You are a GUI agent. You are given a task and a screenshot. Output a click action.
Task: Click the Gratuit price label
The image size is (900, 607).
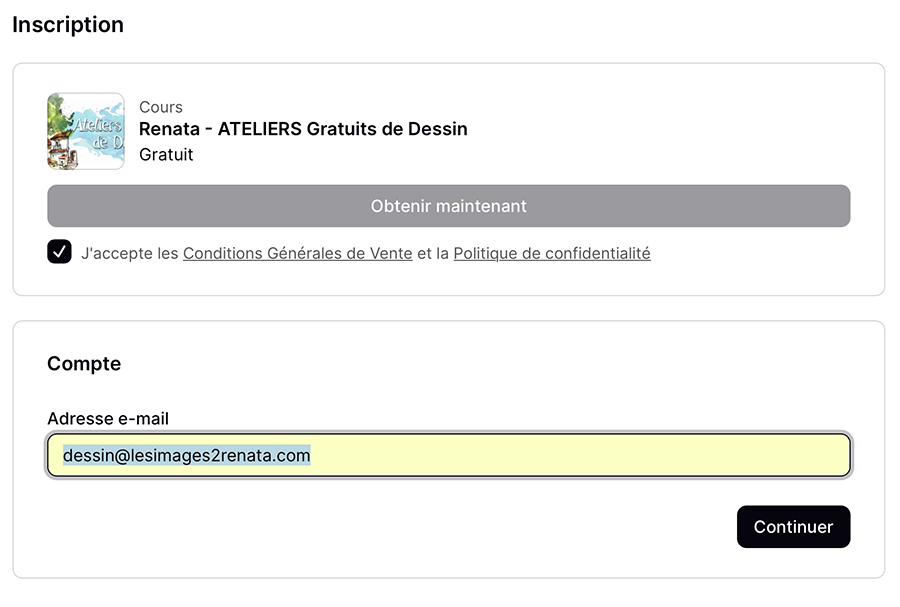[x=166, y=155]
